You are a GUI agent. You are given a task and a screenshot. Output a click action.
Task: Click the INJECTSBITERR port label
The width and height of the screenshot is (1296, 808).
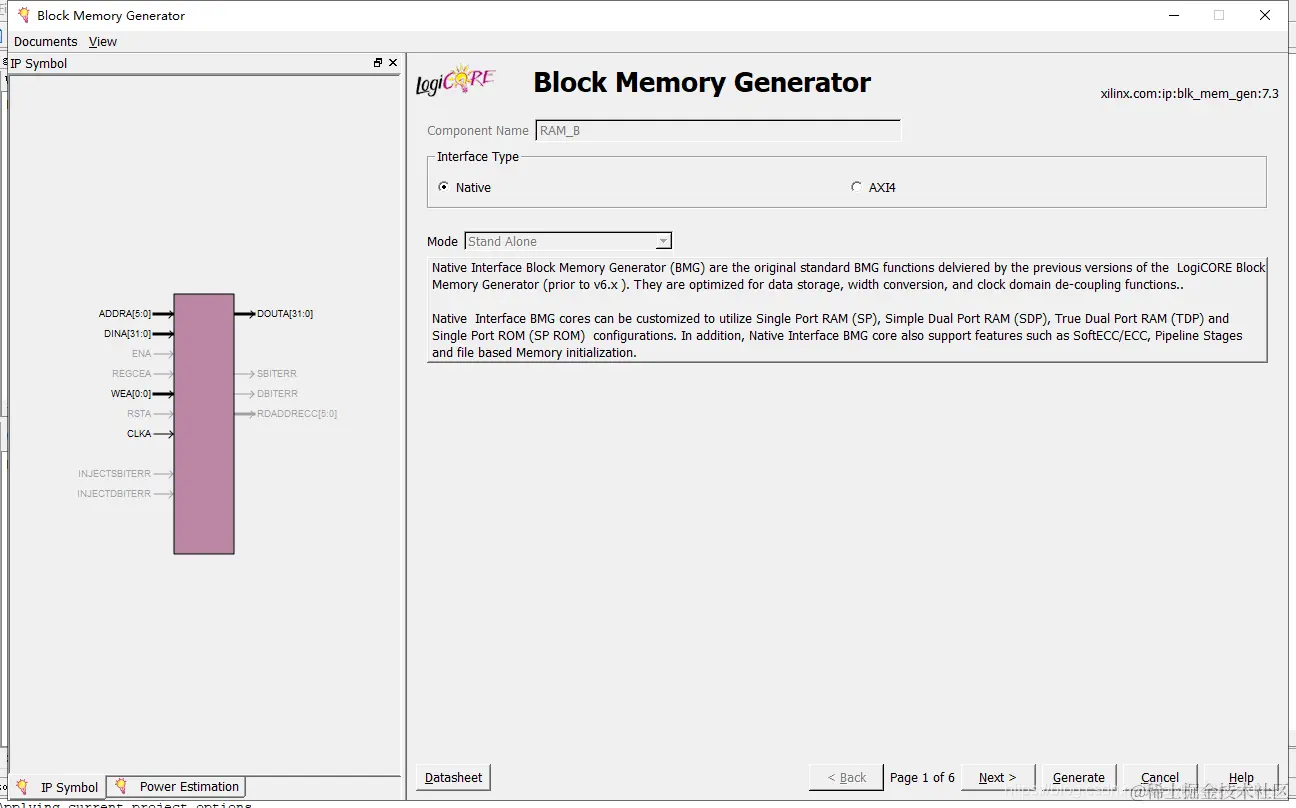click(115, 474)
